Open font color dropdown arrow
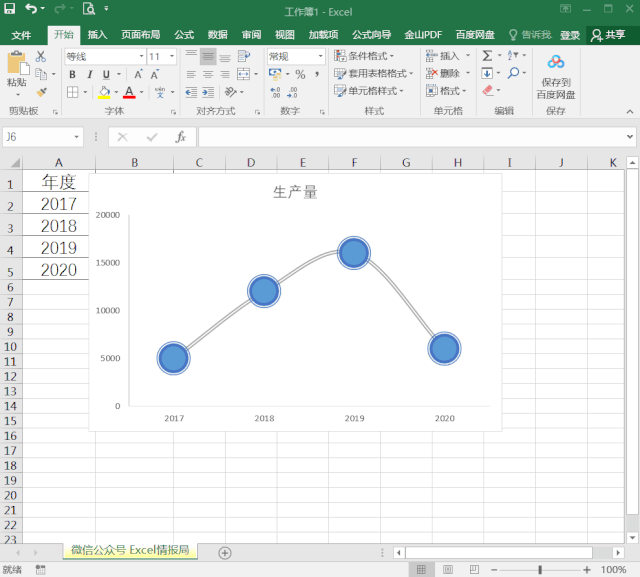Screen dimensions: 640x577 tap(142, 92)
